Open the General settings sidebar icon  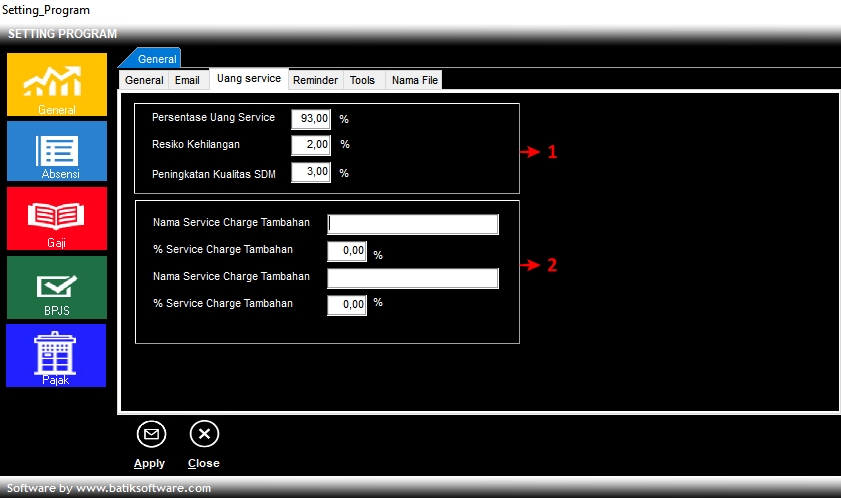(56, 84)
